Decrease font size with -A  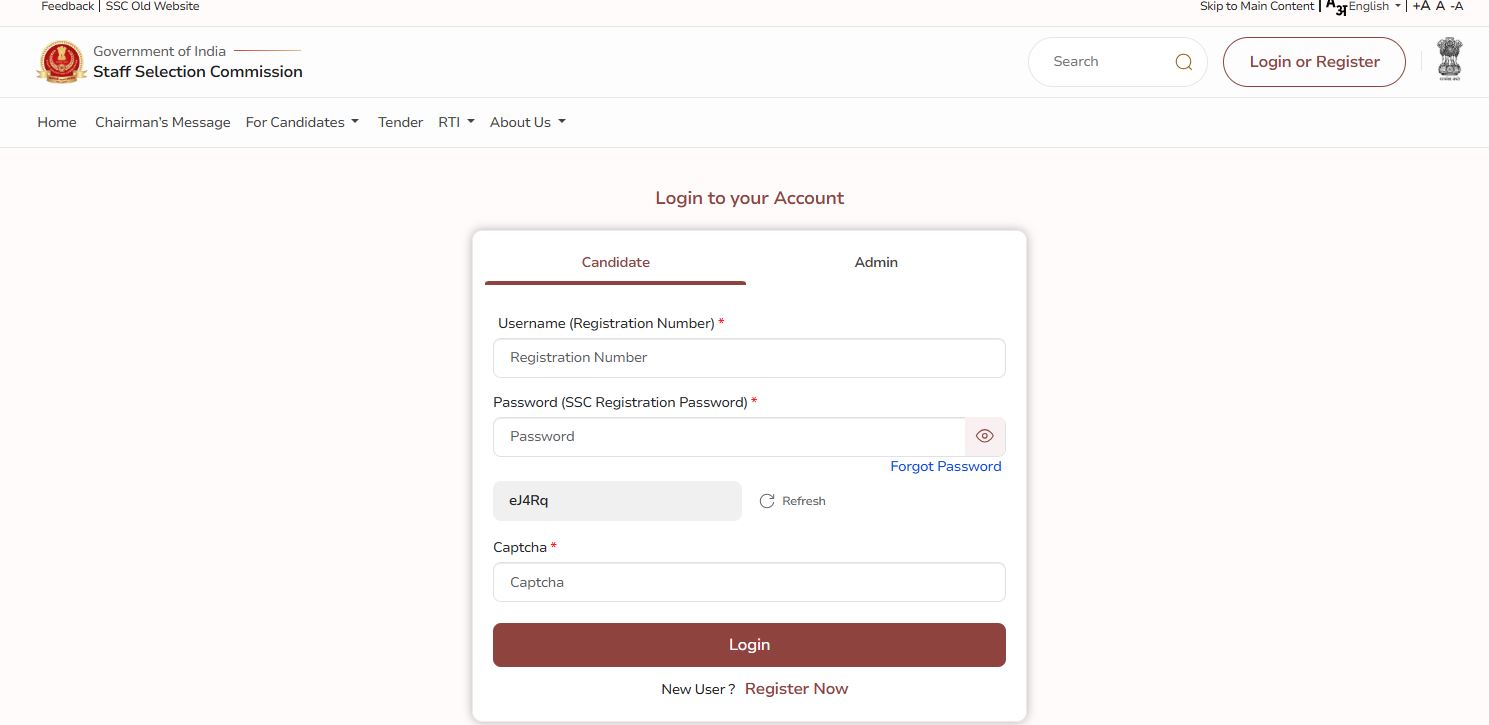click(x=1457, y=6)
